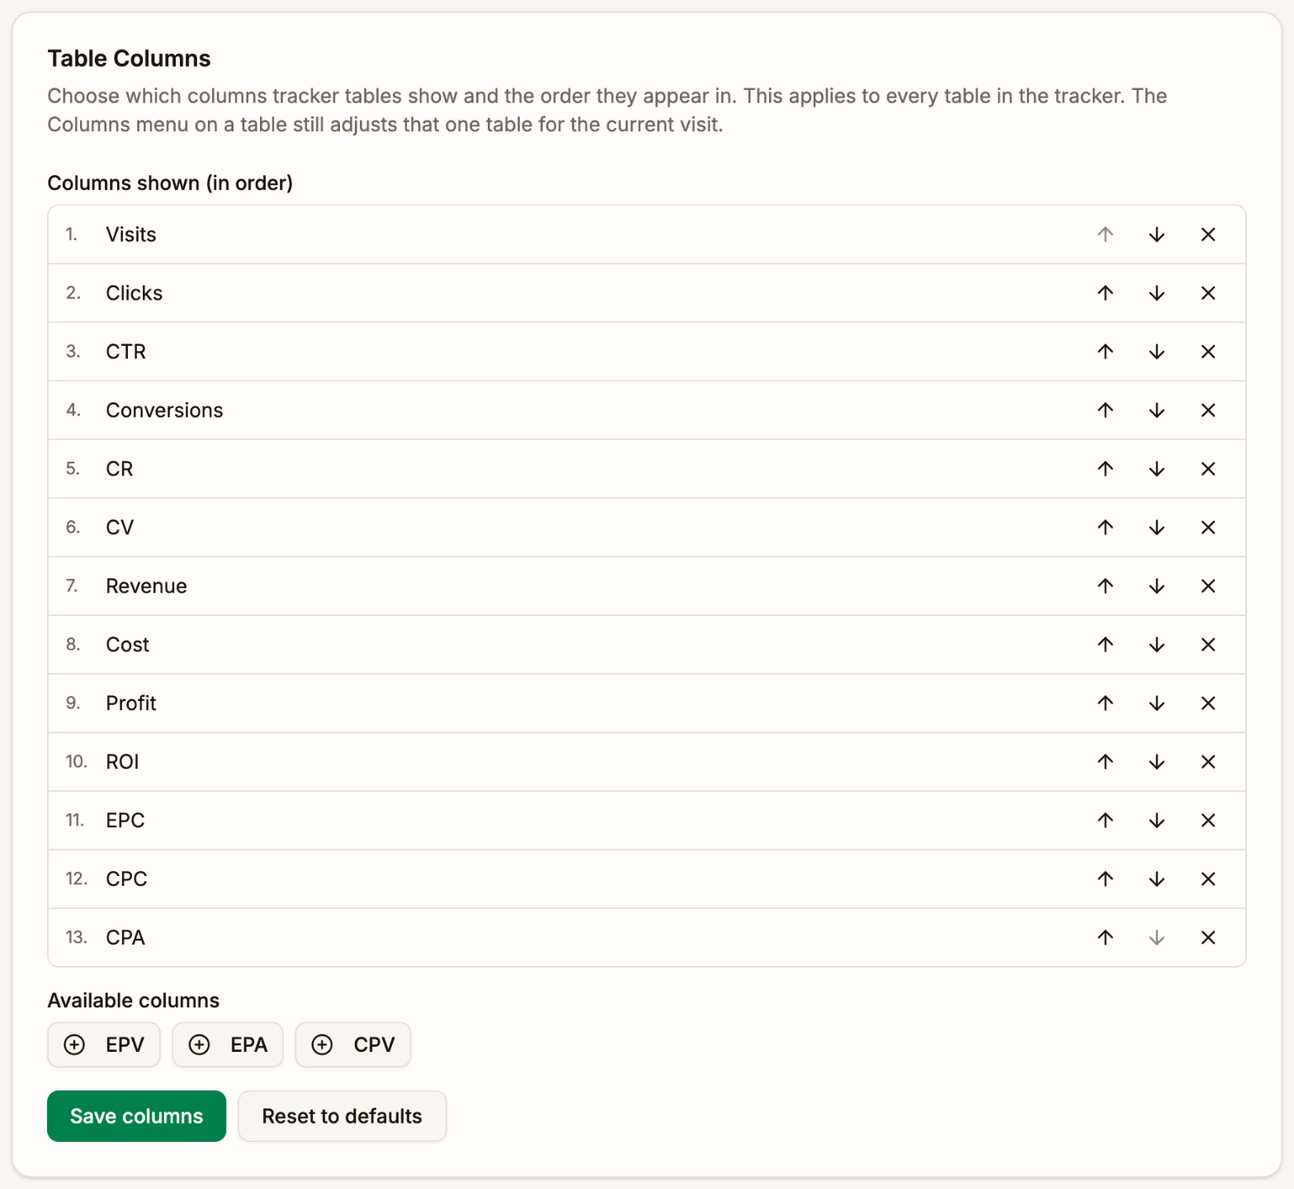
Task: Move ROI column down
Action: (x=1156, y=762)
